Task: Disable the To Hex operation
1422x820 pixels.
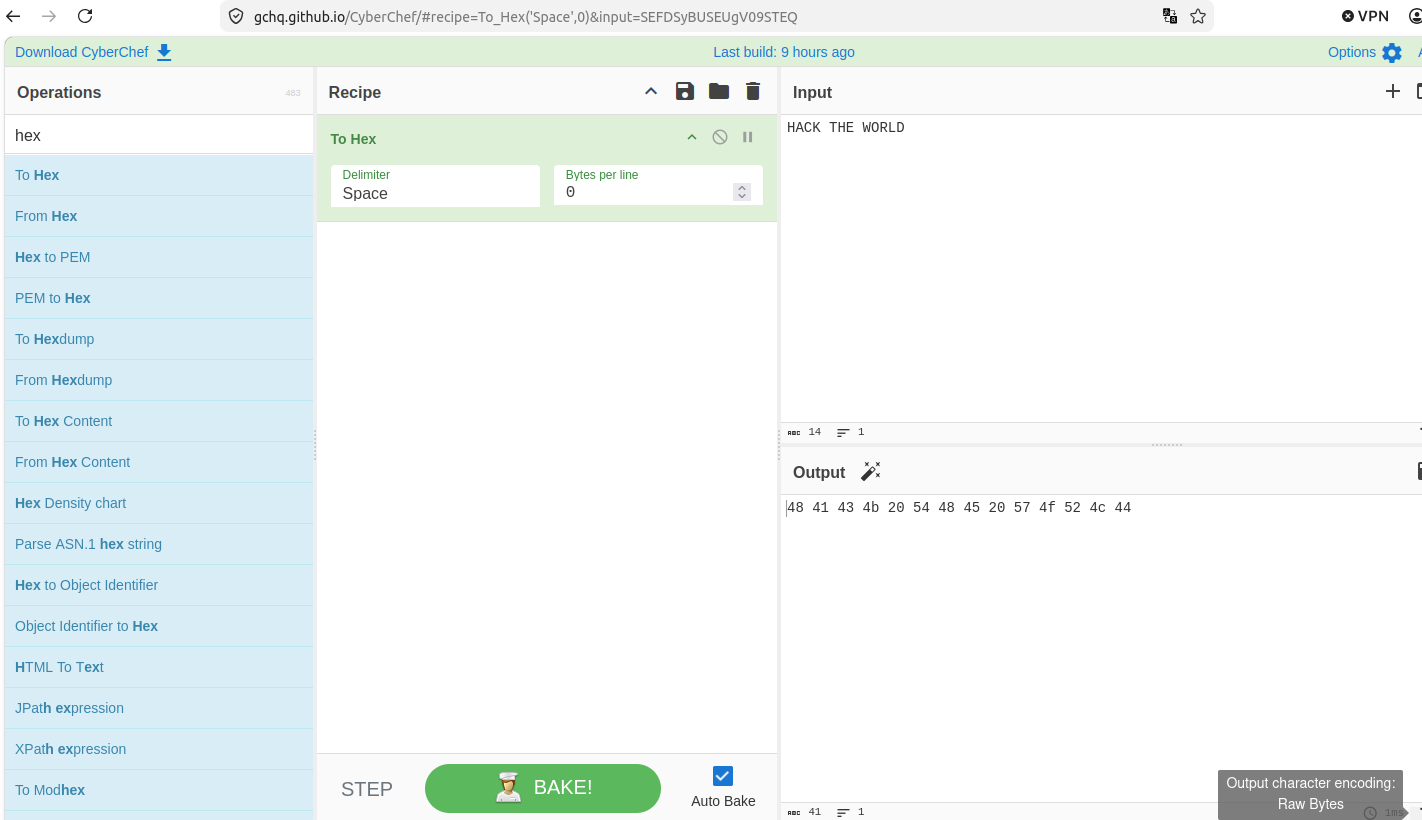Action: 720,137
